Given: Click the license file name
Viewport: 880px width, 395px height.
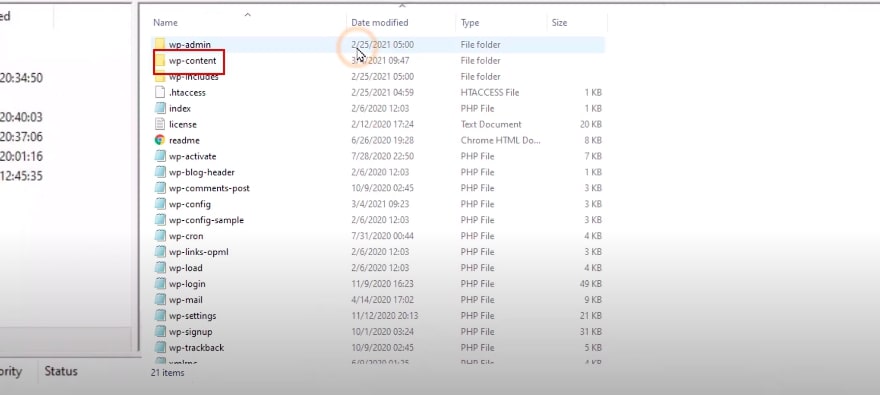Looking at the screenshot, I should point(183,125).
